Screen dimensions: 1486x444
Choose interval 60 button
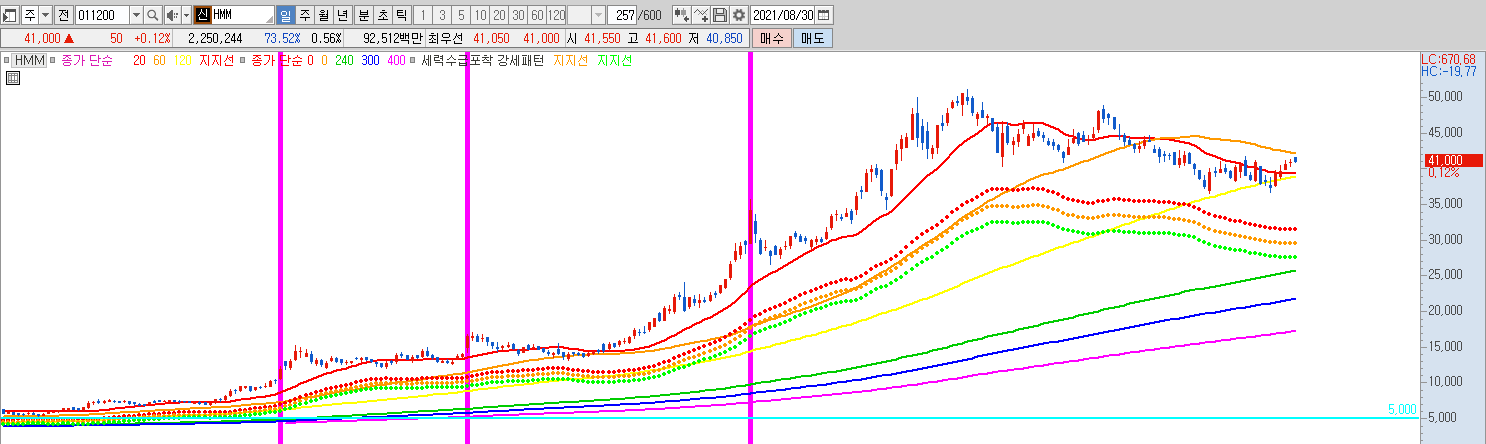(538, 15)
